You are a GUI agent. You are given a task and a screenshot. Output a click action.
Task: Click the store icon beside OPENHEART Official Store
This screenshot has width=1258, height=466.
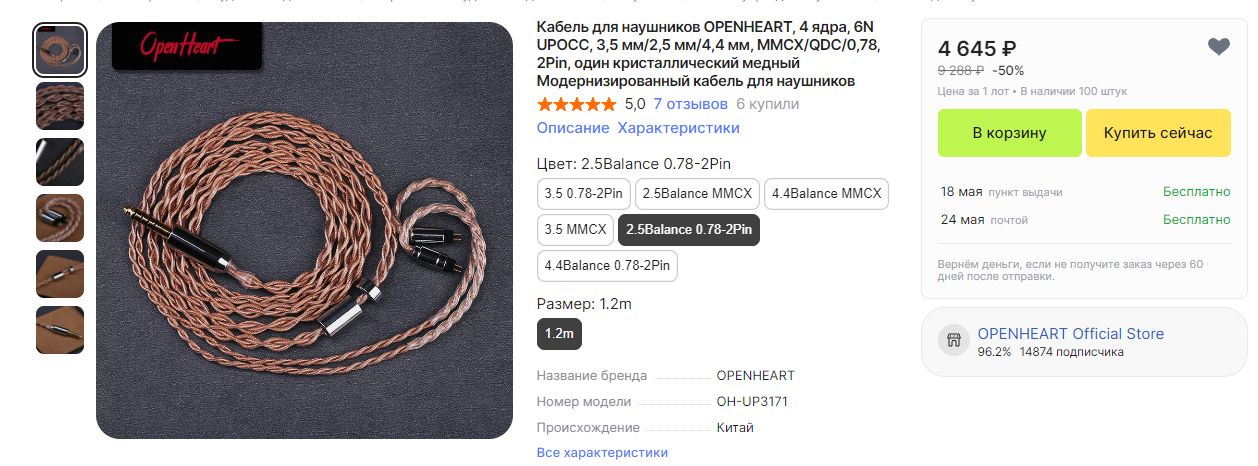coord(954,341)
